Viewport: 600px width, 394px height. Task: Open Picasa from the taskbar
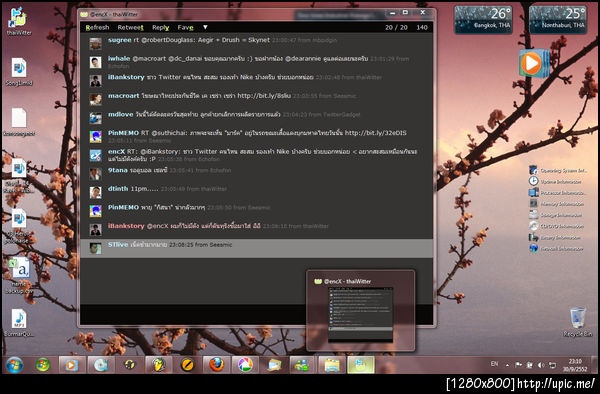[245, 365]
